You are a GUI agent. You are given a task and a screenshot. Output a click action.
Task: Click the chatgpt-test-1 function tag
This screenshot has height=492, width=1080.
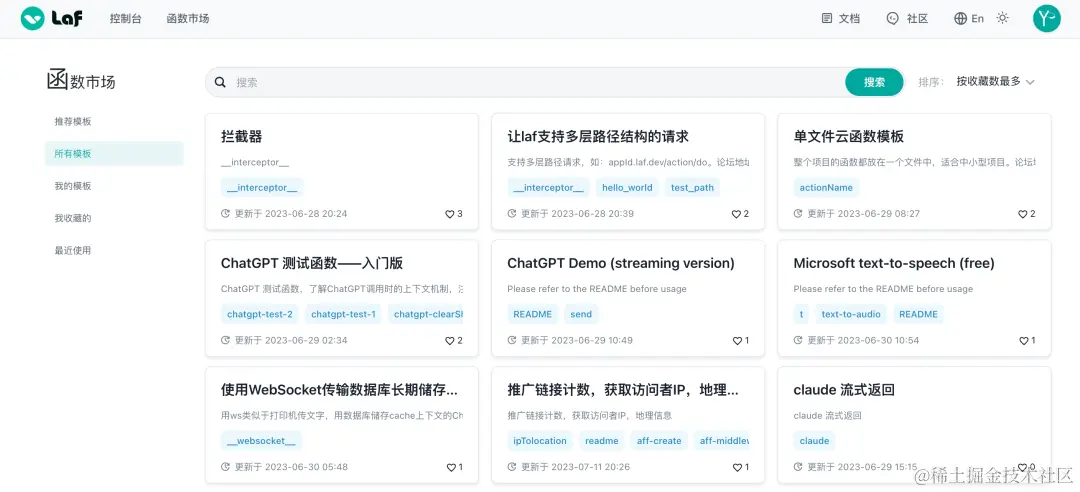(343, 314)
